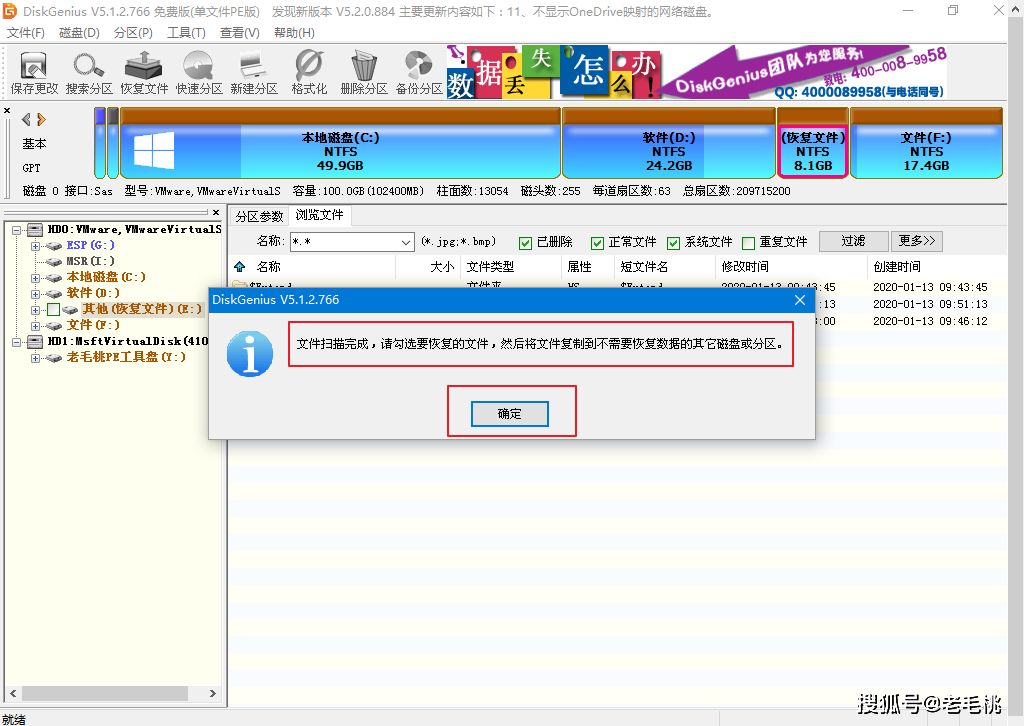Select the 格式化 format tool
This screenshot has height=726, width=1024.
pos(309,73)
